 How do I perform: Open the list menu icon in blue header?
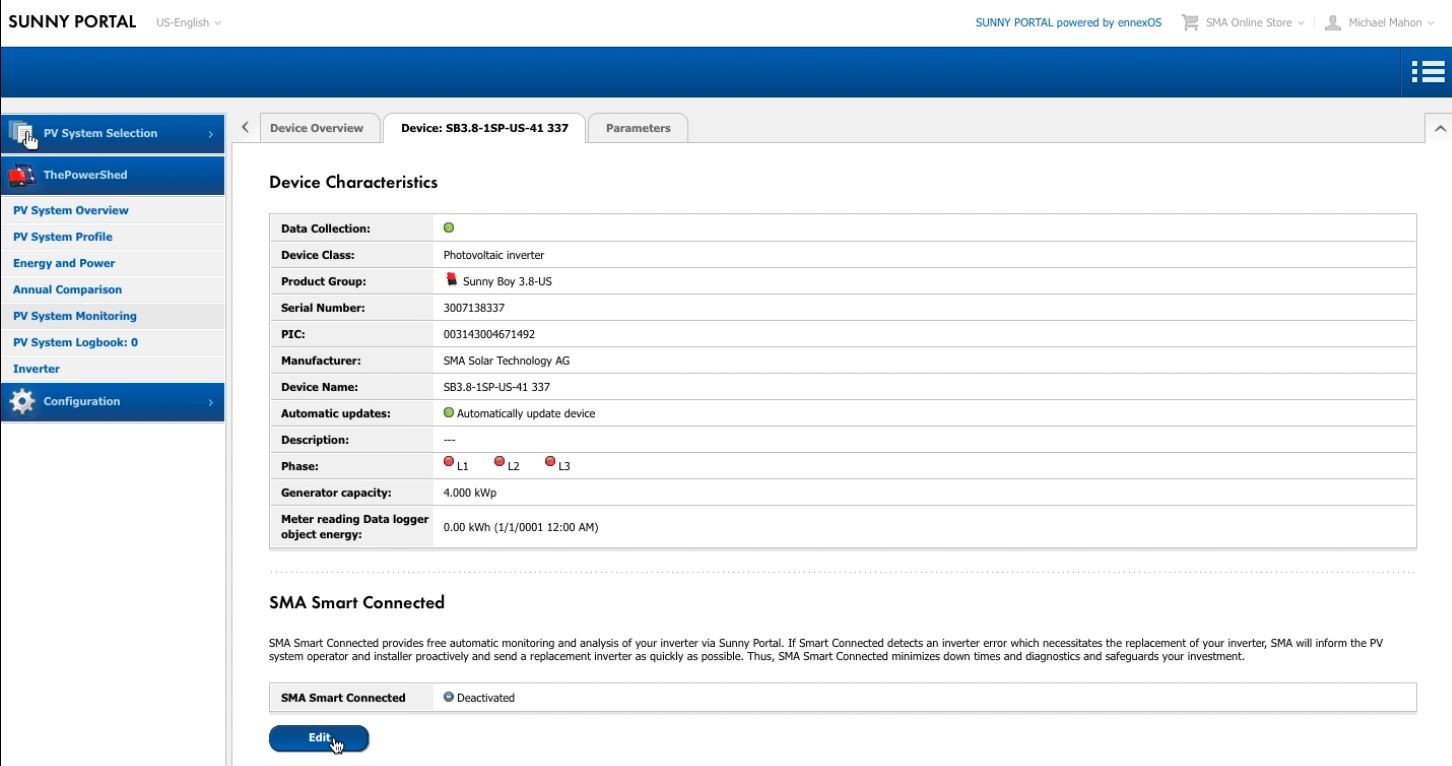click(1427, 71)
